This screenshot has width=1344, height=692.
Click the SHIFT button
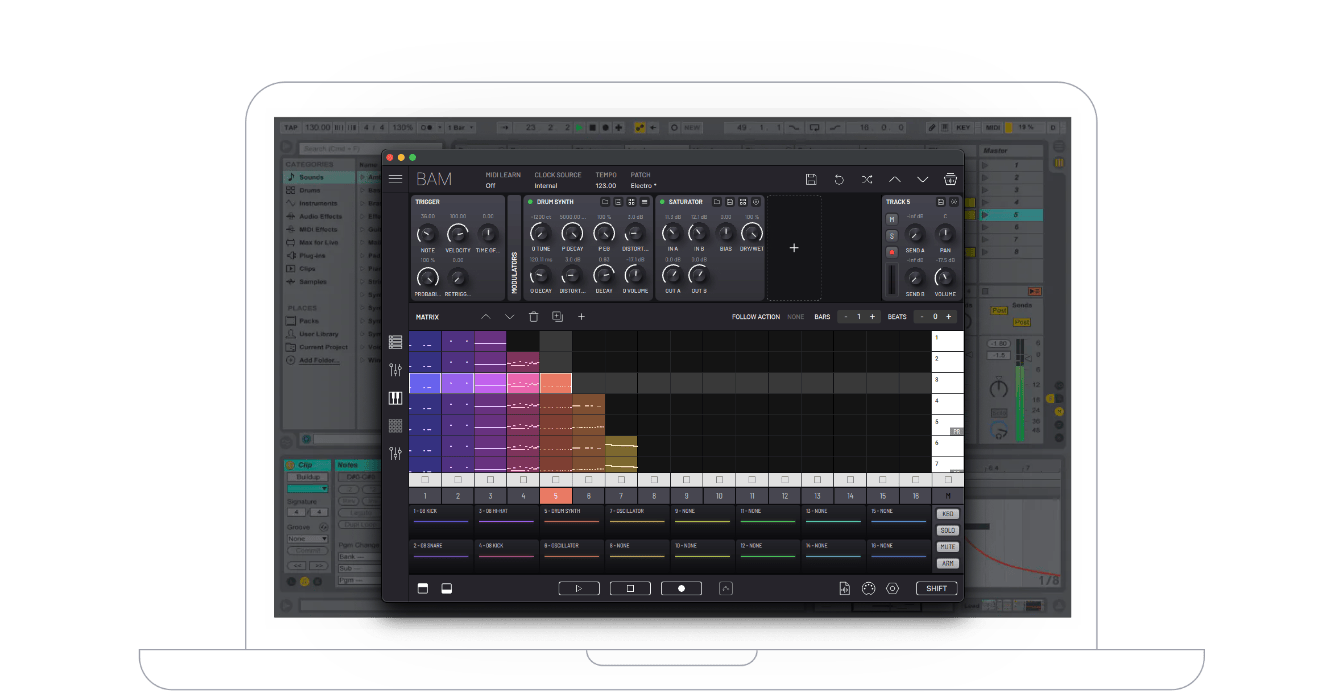(936, 589)
